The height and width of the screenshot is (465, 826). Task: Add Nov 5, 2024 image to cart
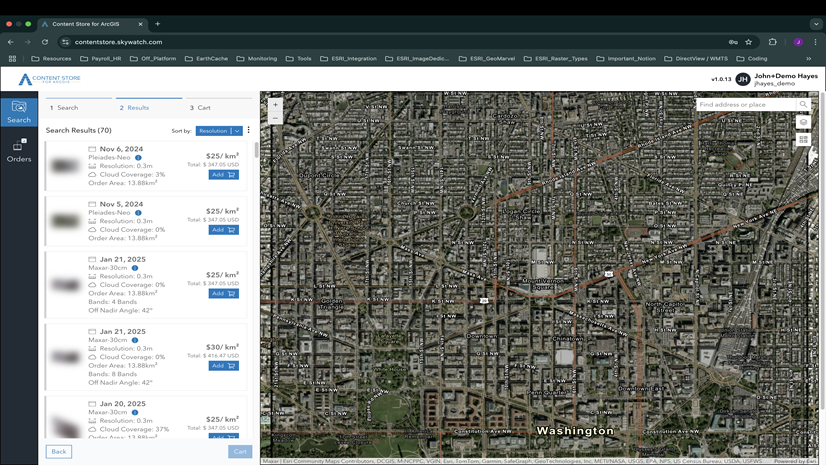(223, 230)
